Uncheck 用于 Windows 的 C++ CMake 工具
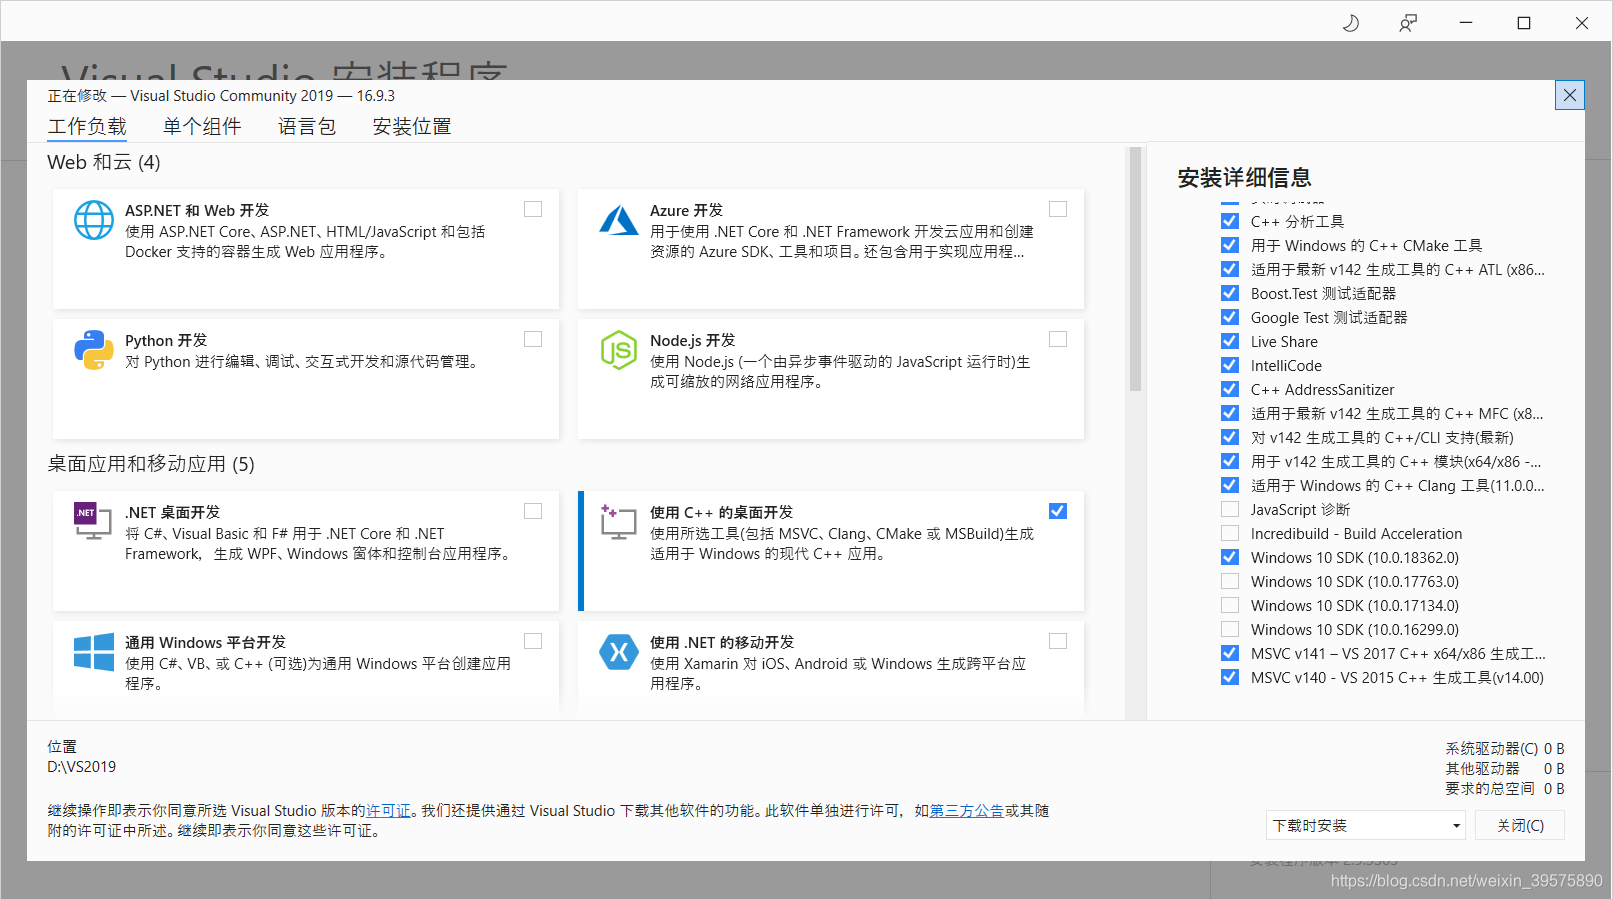1613x900 pixels. [1230, 245]
